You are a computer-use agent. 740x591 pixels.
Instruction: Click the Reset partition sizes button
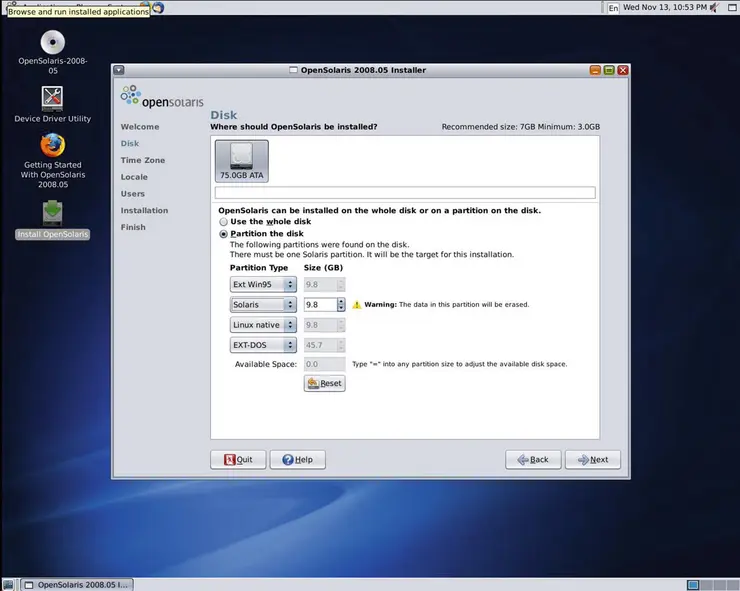click(324, 383)
